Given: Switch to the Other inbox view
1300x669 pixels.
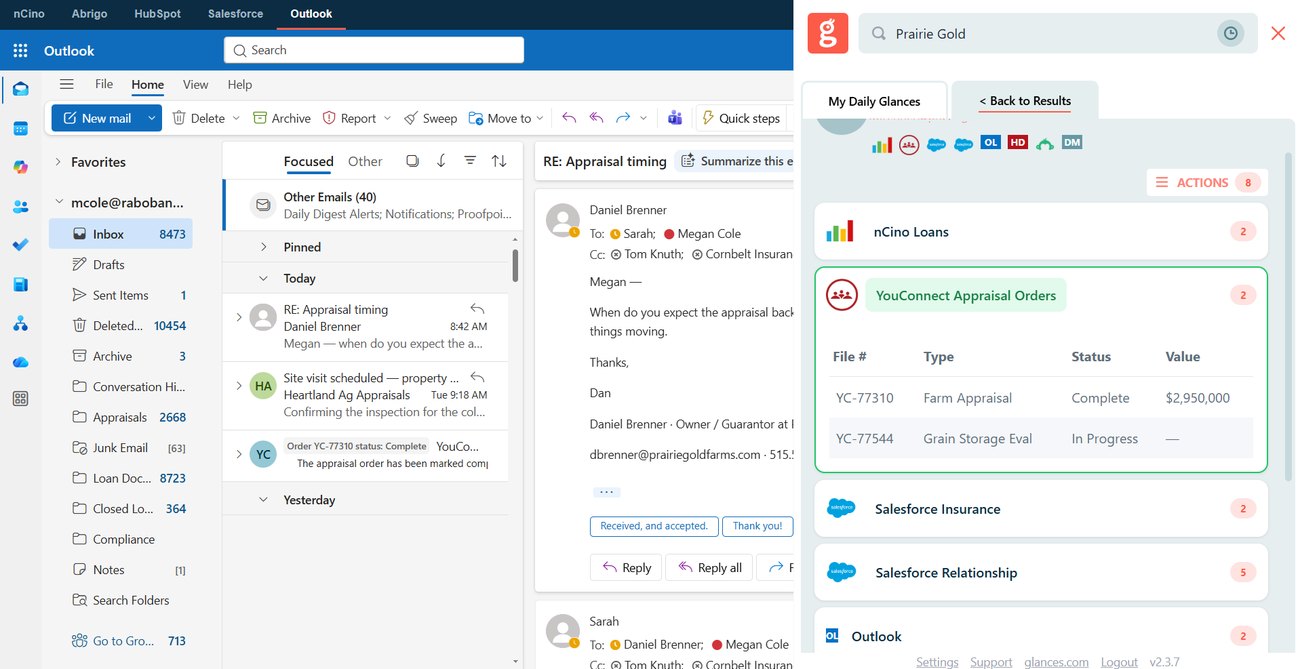Looking at the screenshot, I should (365, 161).
